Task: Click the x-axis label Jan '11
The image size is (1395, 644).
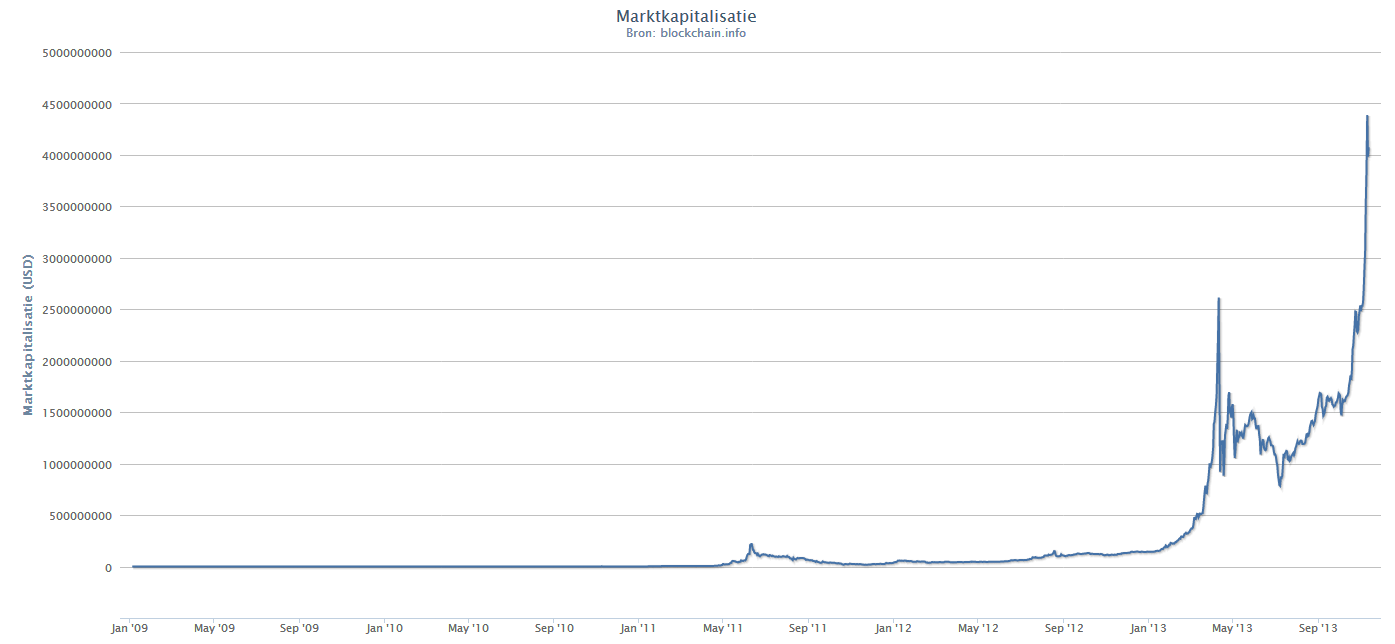Action: [x=639, y=629]
